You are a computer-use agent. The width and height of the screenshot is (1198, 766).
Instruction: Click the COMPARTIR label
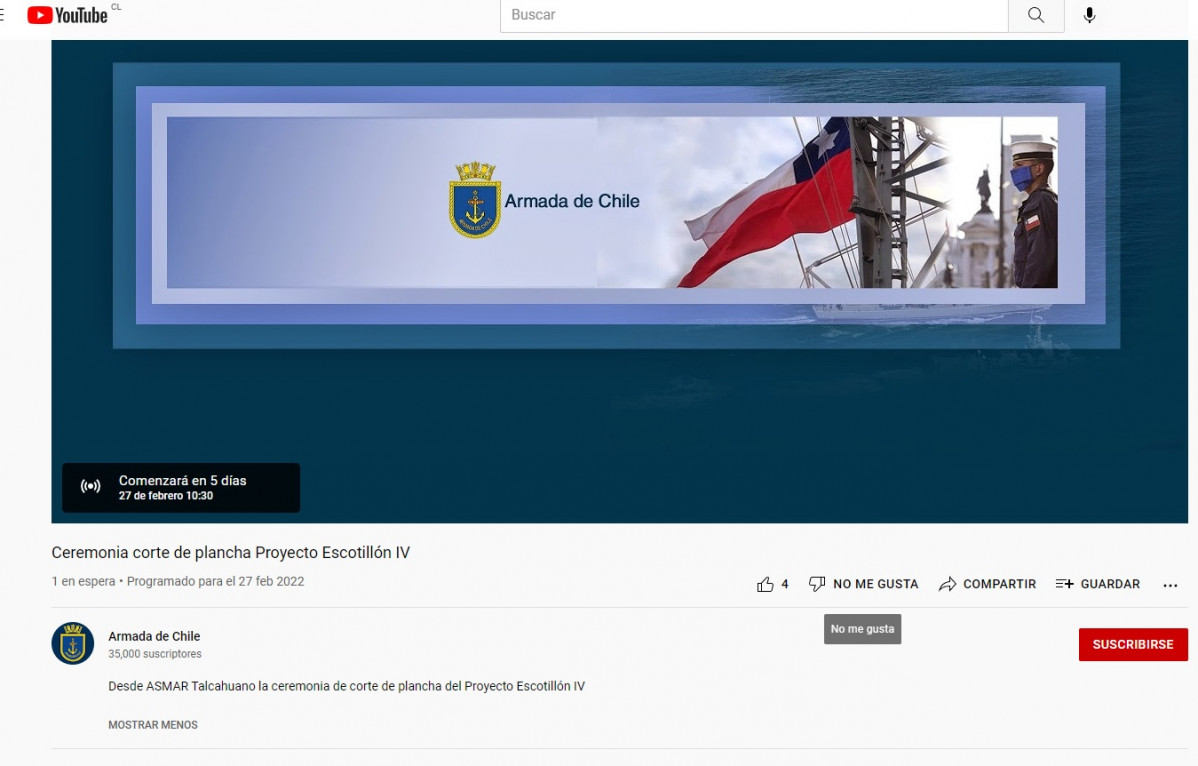pyautogui.click(x=999, y=584)
